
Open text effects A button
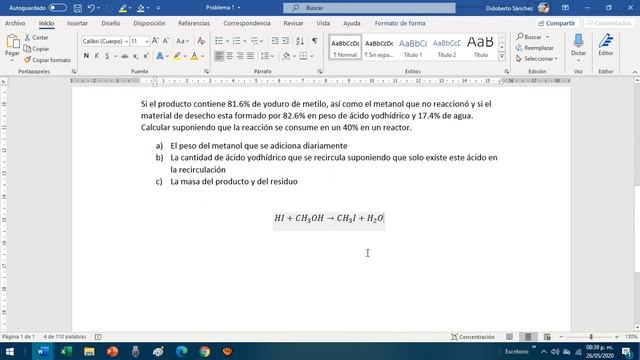pyautogui.click(x=160, y=56)
